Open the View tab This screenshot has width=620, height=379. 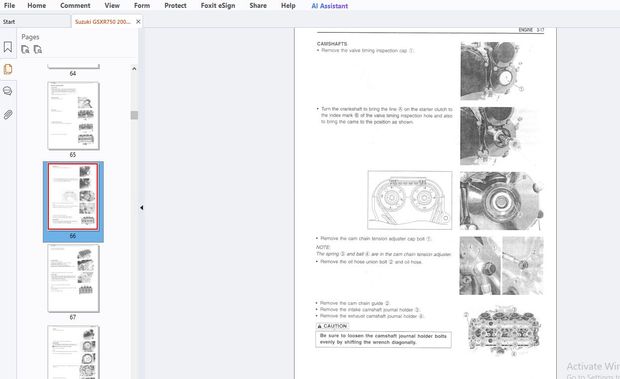click(x=112, y=6)
